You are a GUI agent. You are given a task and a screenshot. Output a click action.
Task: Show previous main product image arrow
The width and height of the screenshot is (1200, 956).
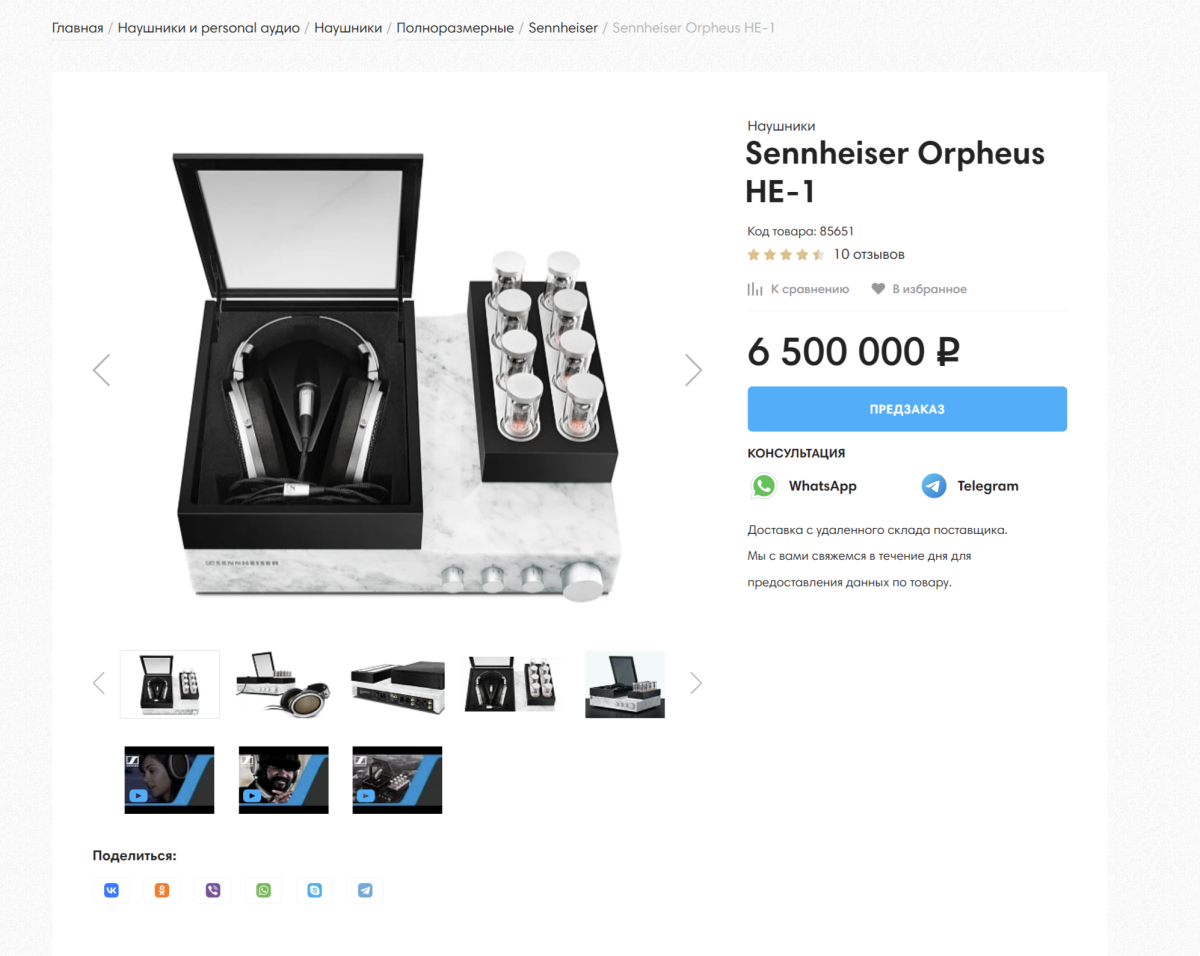click(101, 370)
